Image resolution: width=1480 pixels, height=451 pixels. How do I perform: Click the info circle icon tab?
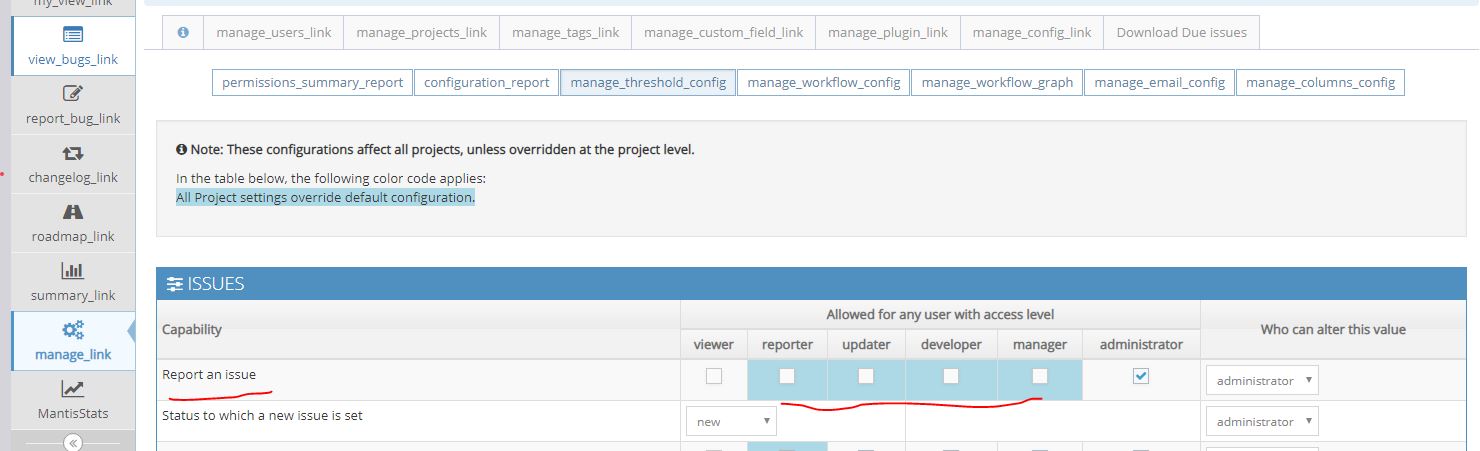pos(183,32)
